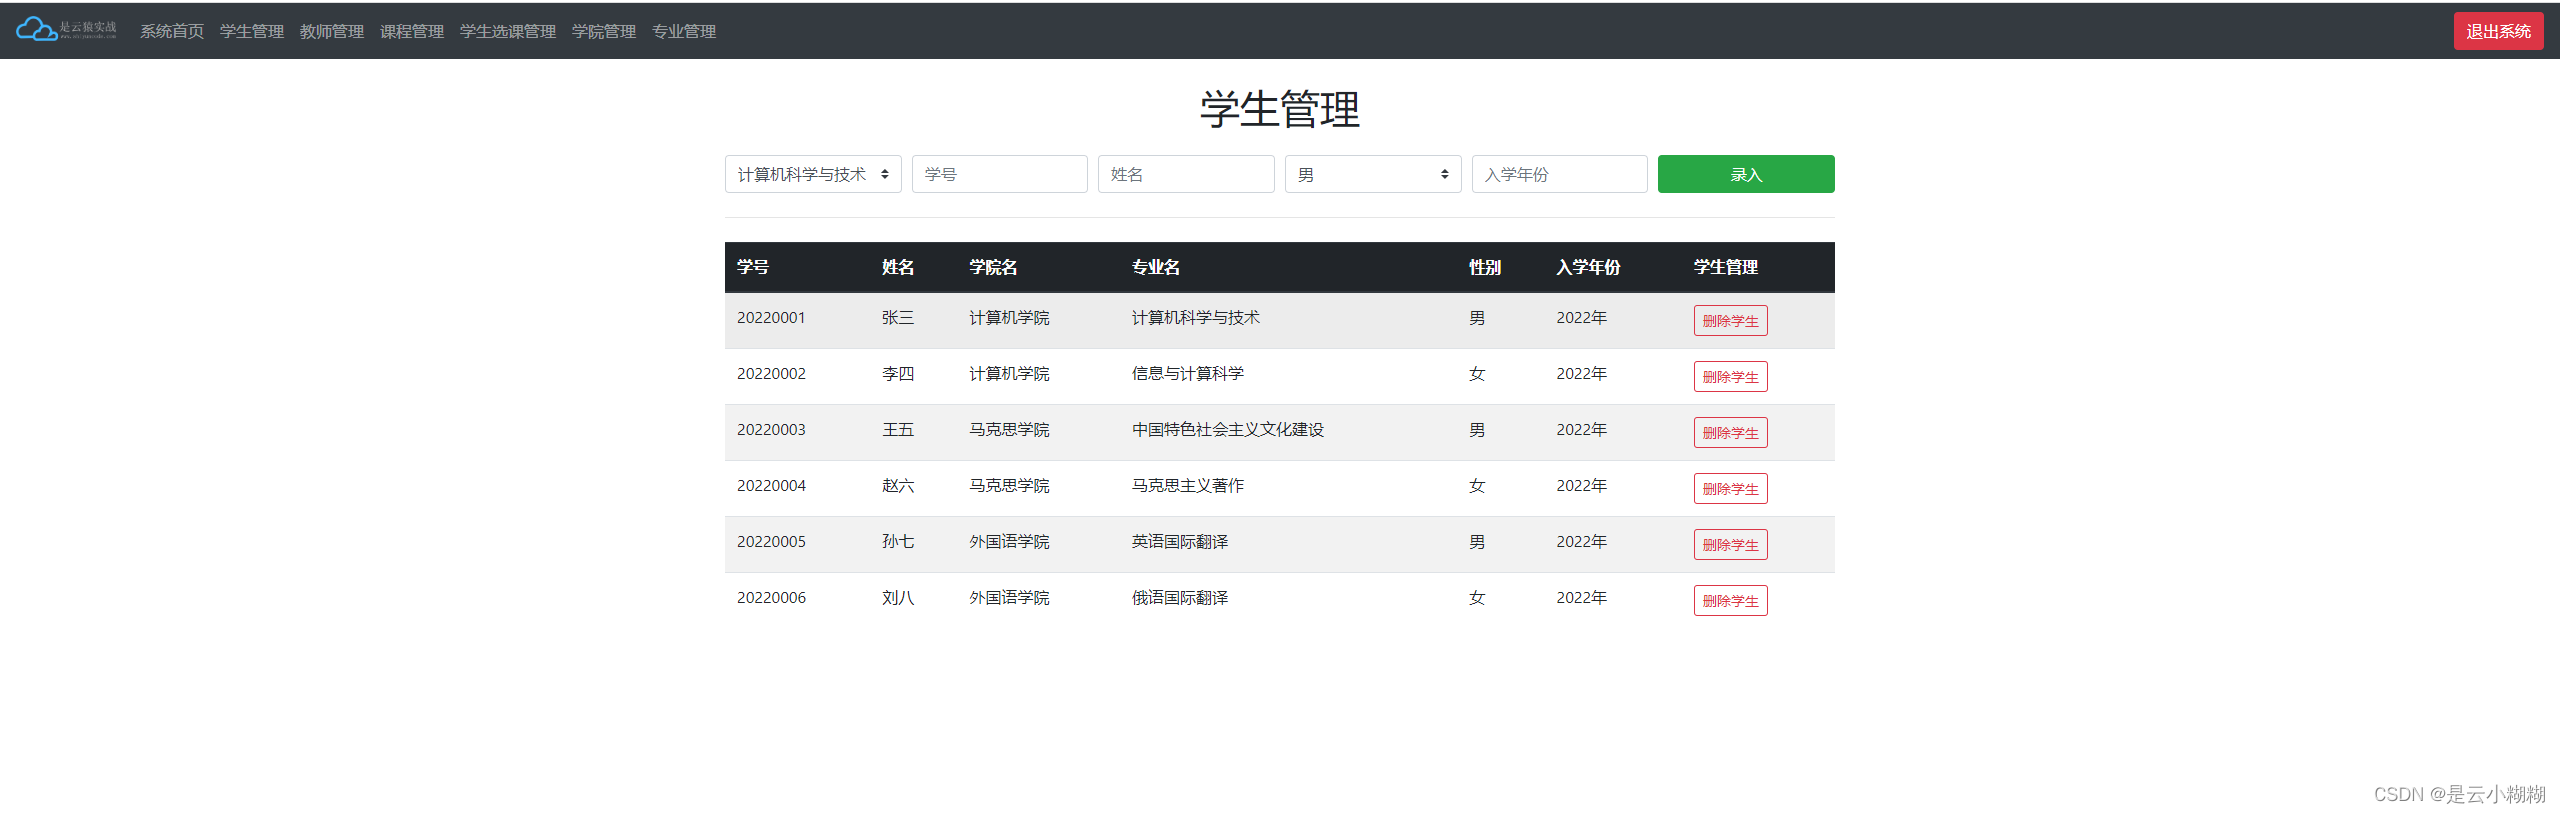
Task: Switch to 学院管理 page
Action: (604, 31)
